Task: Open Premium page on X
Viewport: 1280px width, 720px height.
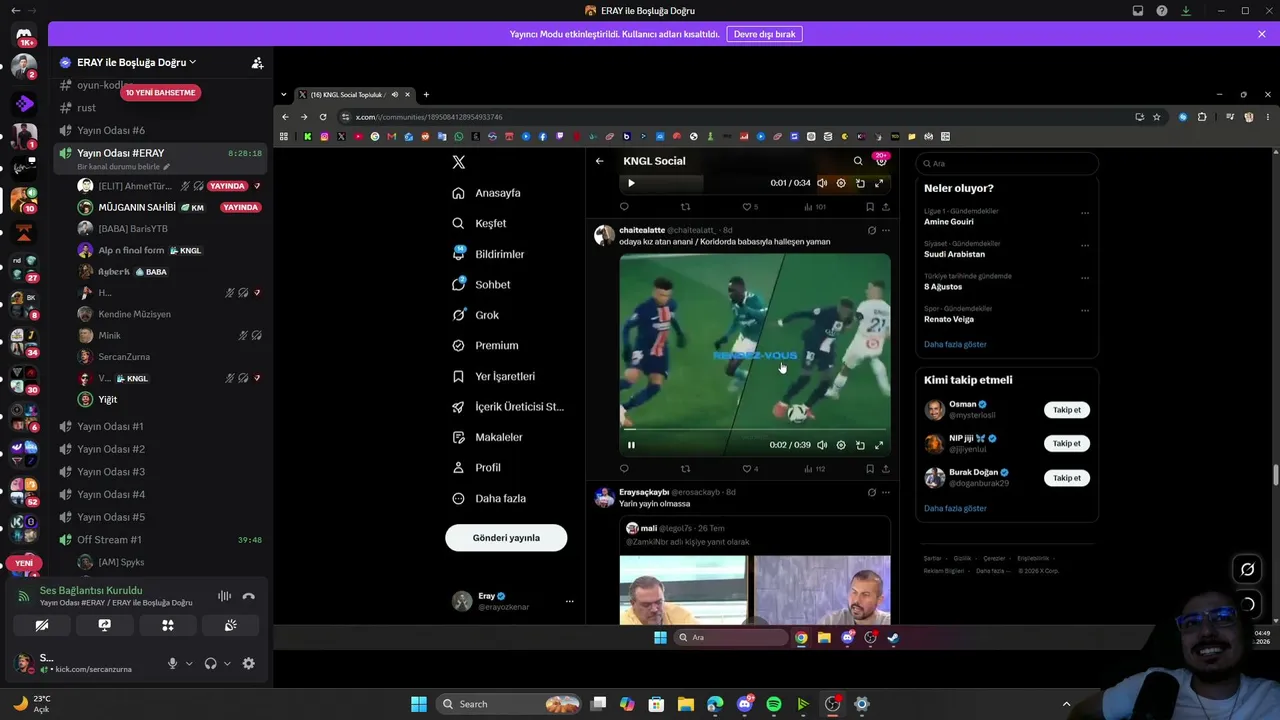Action: click(485, 345)
